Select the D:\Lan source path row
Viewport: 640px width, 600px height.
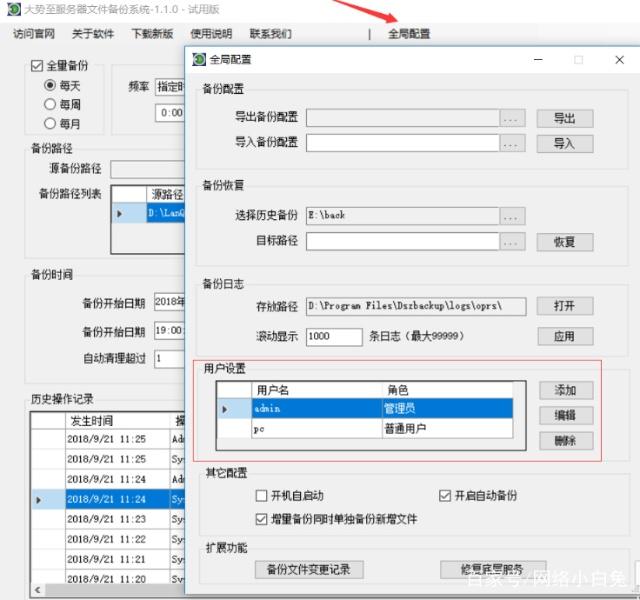(148, 213)
